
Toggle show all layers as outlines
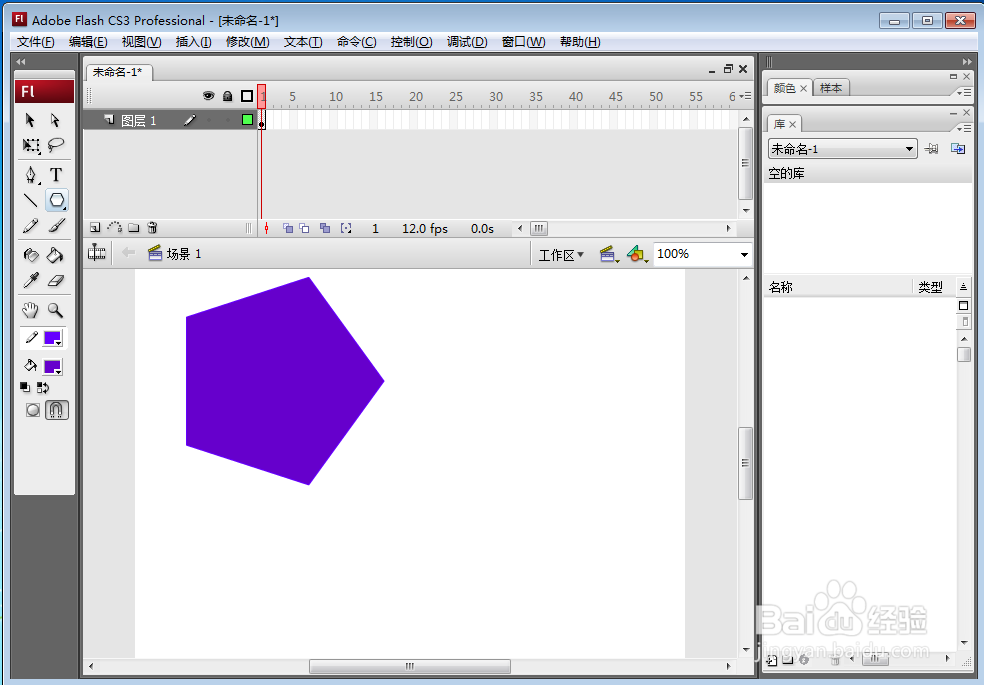coord(247,96)
